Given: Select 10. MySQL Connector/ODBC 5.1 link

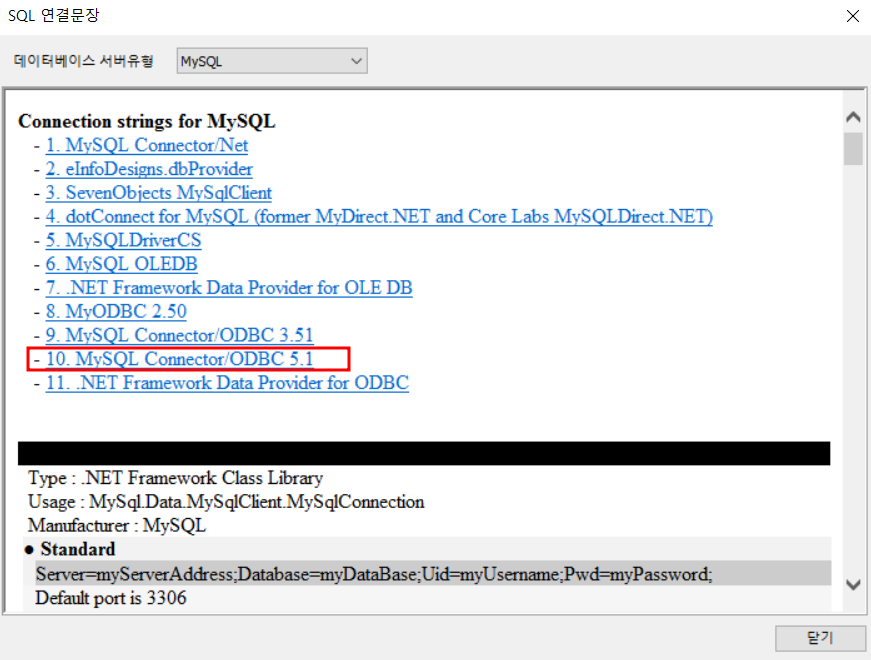Looking at the screenshot, I should click(x=179, y=359).
